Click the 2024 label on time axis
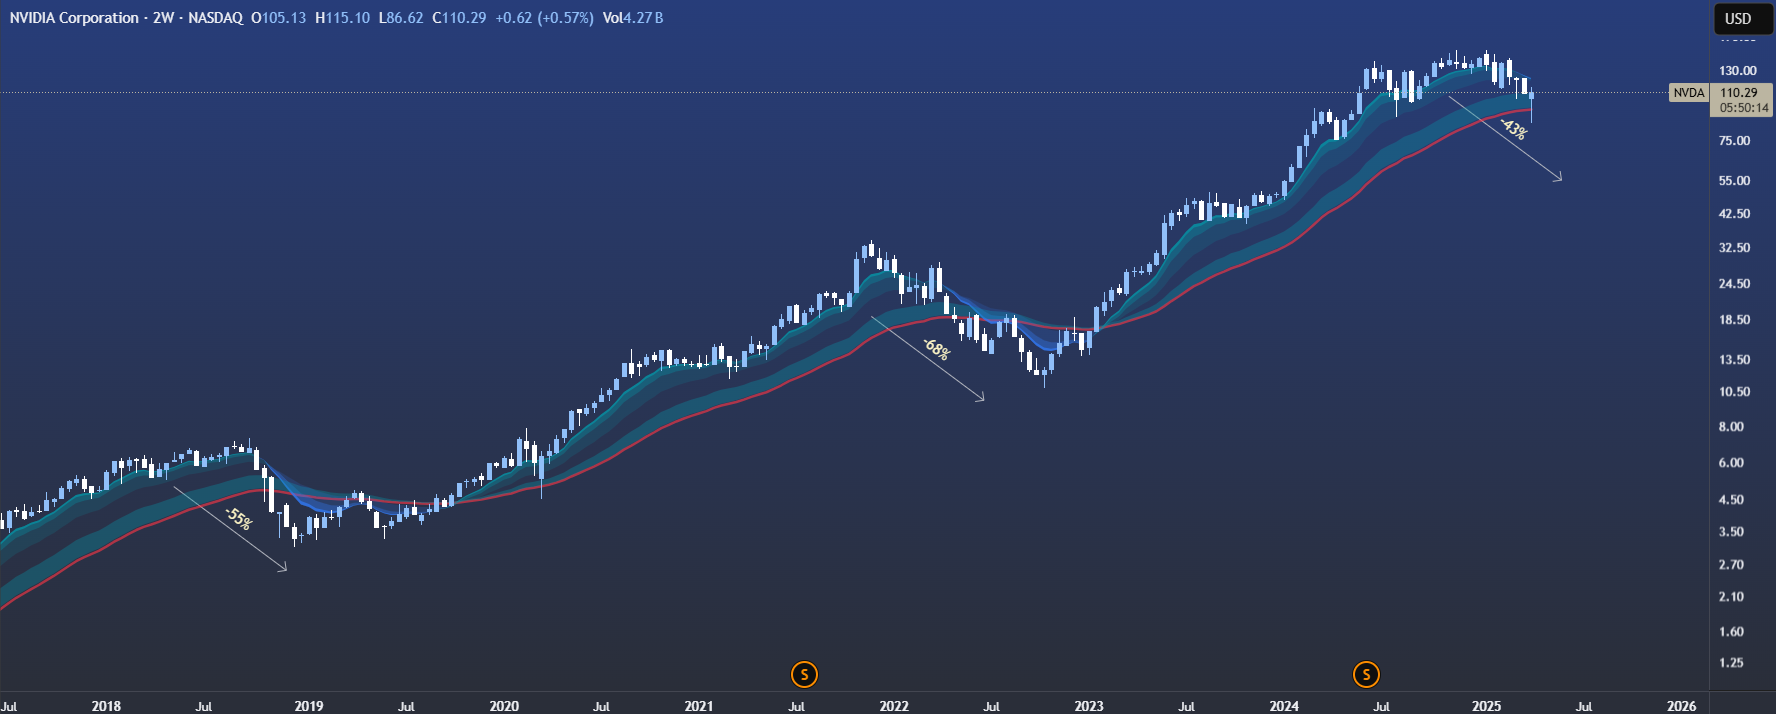The image size is (1776, 714). click(1284, 706)
